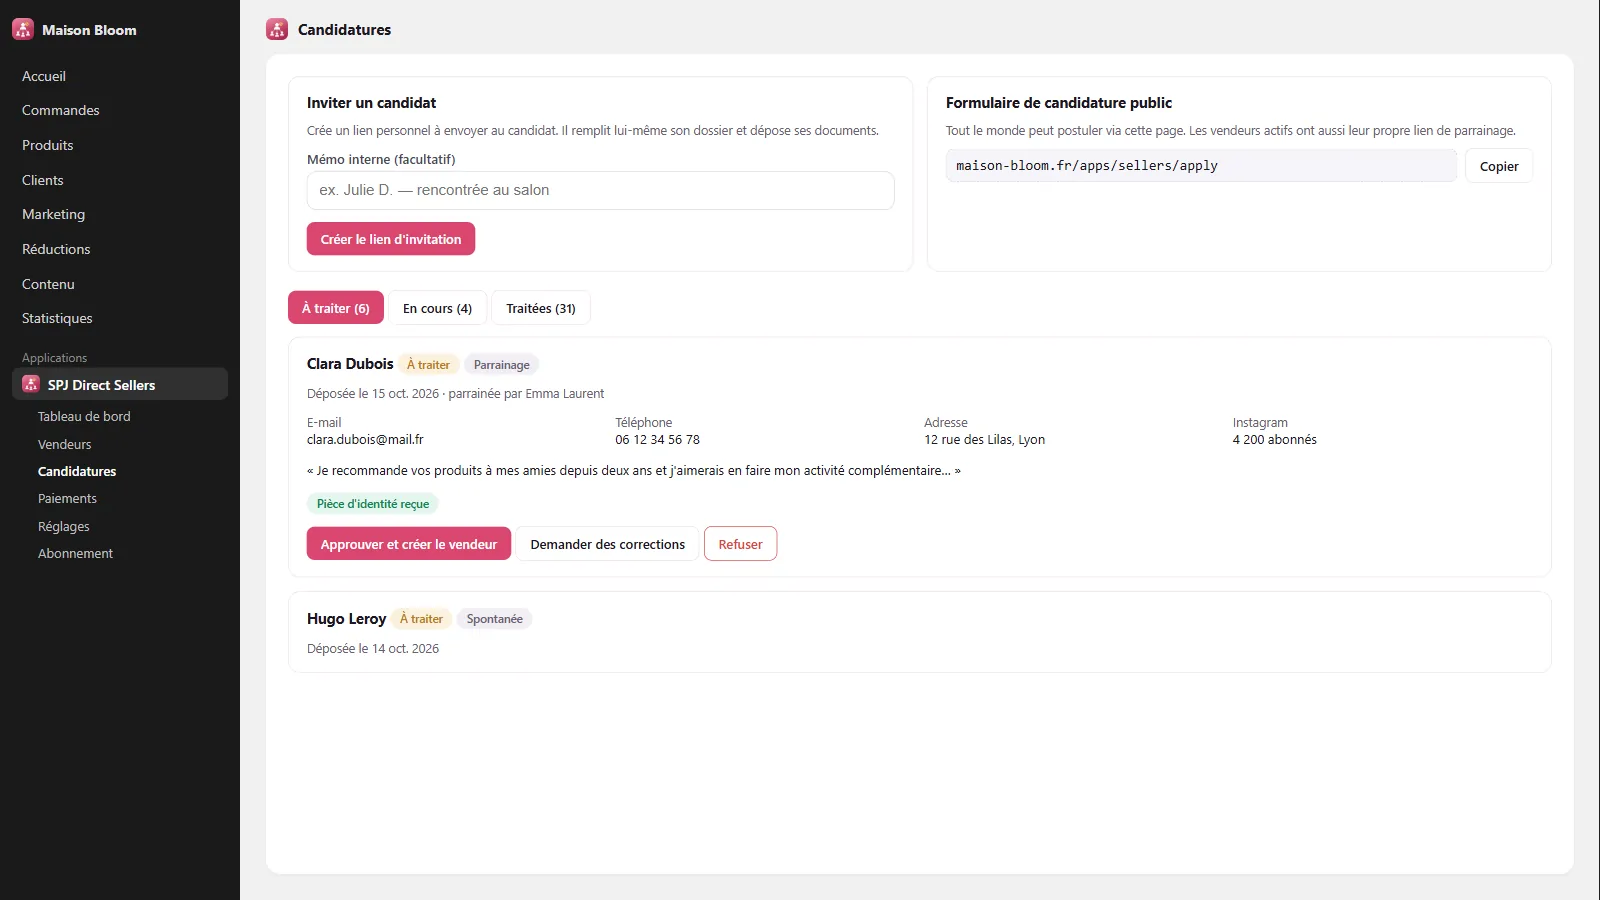
Task: Click the 4 200 abonnés Instagram value
Action: (1274, 439)
